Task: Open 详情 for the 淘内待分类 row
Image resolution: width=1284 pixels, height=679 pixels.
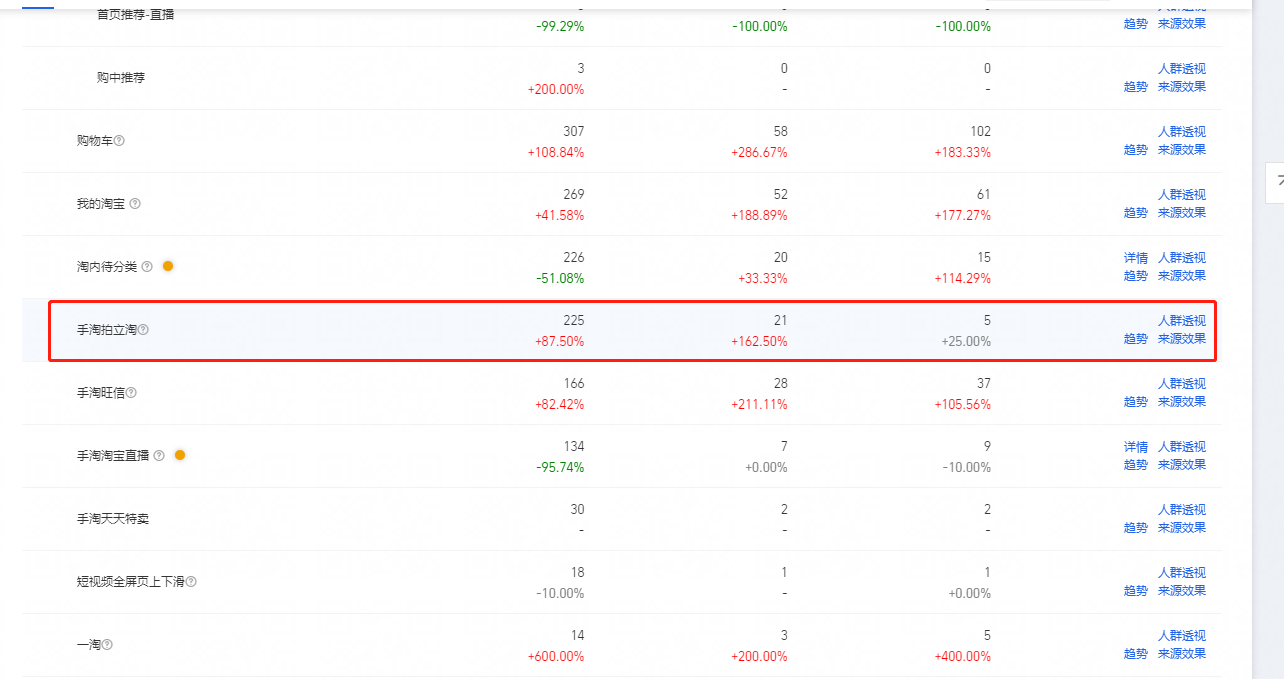Action: coord(1135,258)
